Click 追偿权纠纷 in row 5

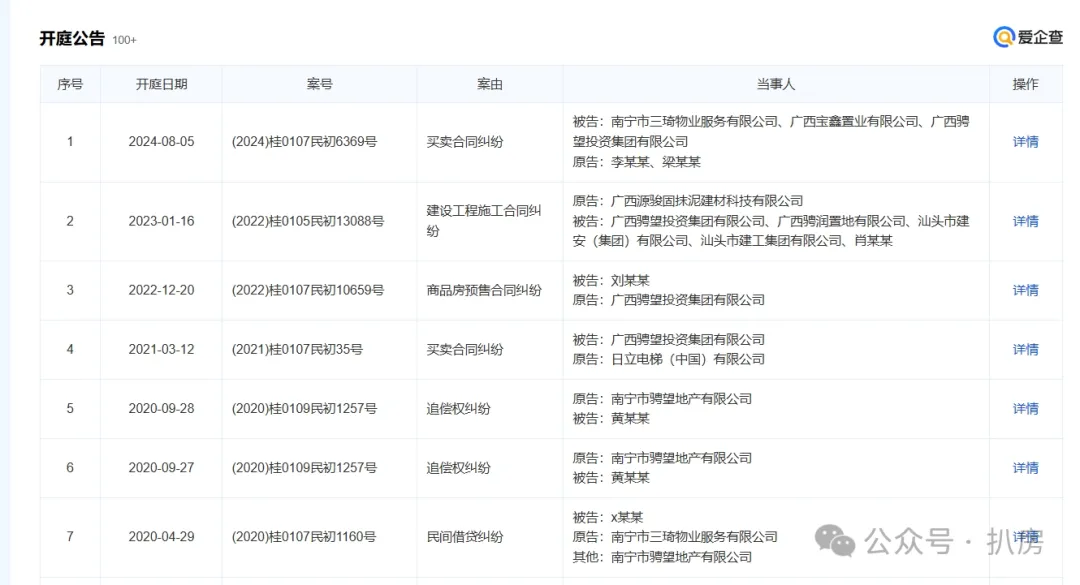pyautogui.click(x=458, y=409)
